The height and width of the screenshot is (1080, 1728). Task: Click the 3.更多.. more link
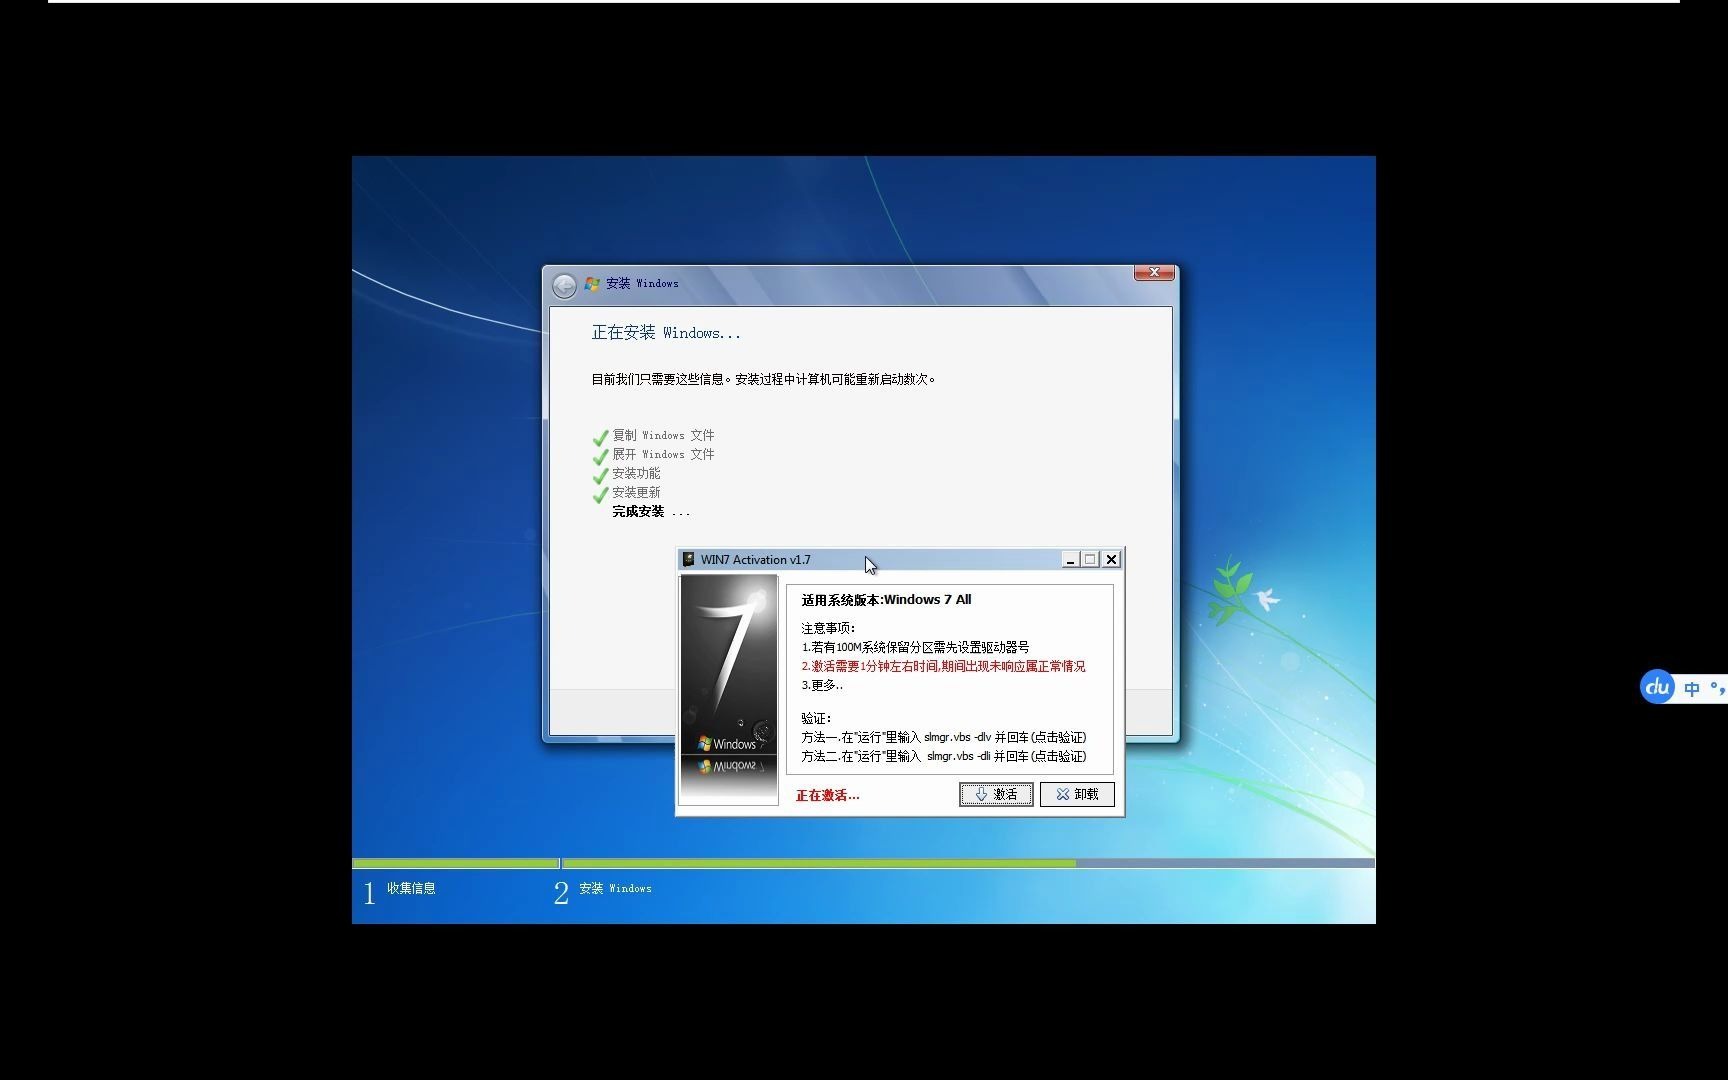click(822, 685)
